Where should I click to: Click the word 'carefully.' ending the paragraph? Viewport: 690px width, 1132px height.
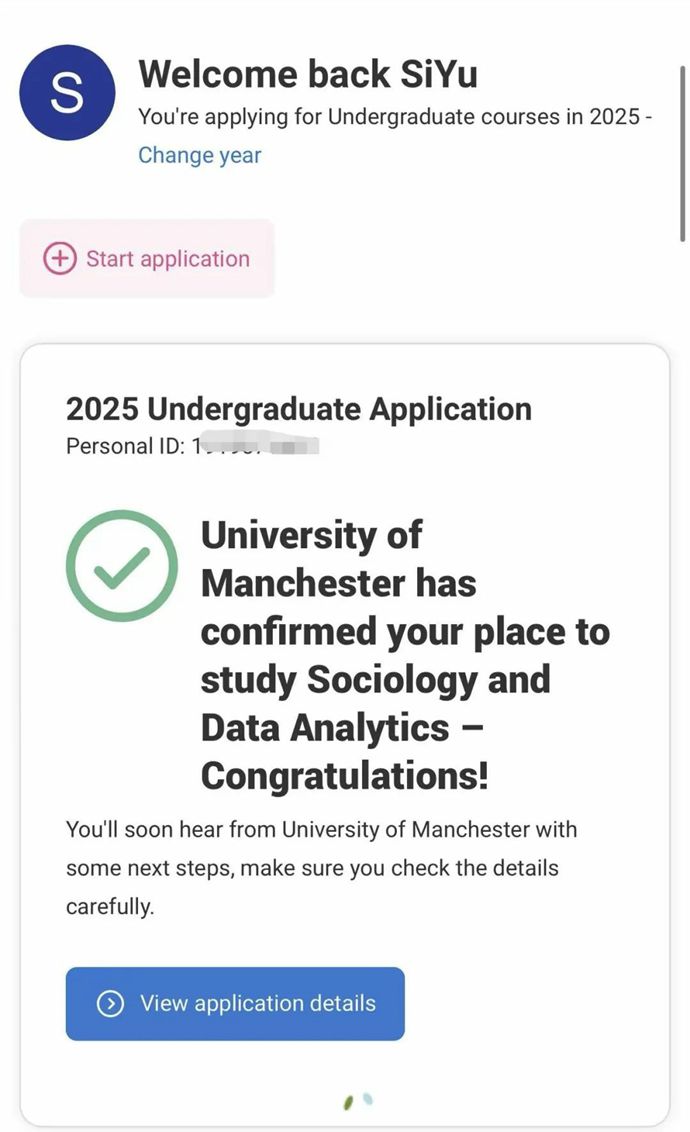click(110, 907)
